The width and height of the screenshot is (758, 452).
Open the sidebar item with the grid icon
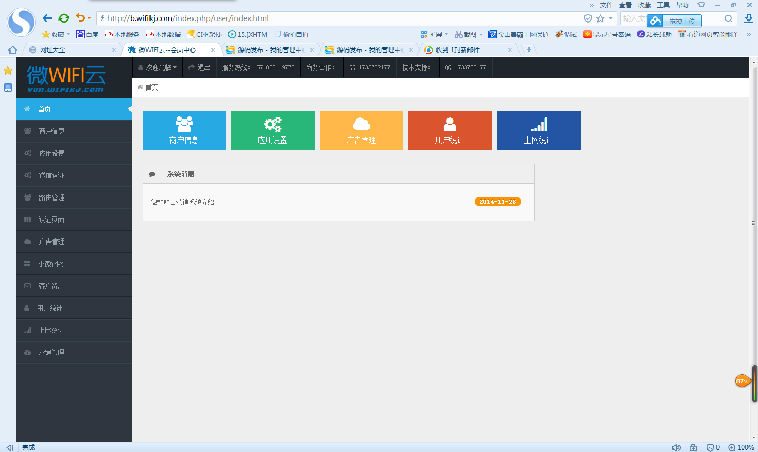coord(74,219)
